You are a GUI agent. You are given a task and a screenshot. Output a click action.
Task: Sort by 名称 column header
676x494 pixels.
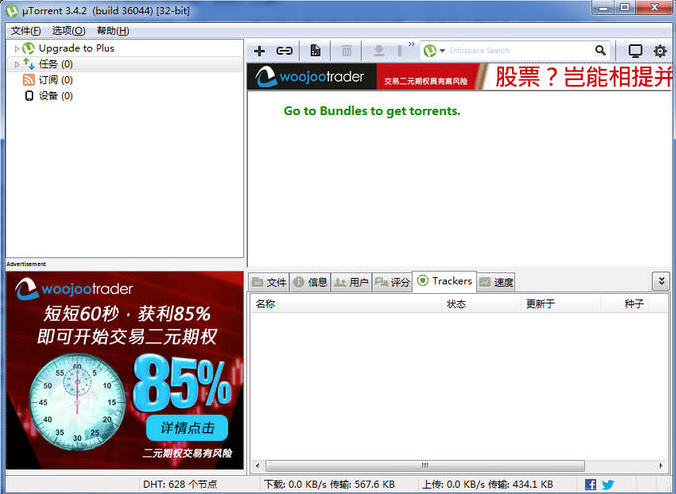point(347,304)
